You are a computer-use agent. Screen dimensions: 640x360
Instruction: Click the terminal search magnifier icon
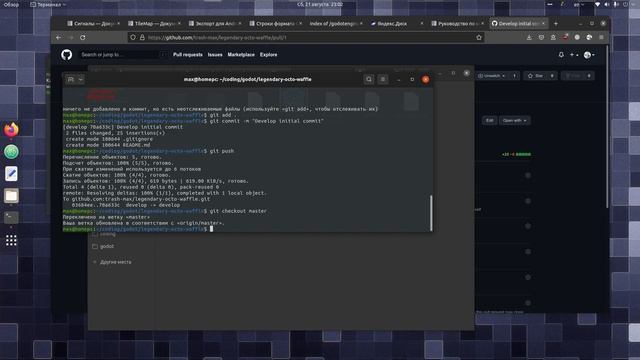[x=369, y=80]
